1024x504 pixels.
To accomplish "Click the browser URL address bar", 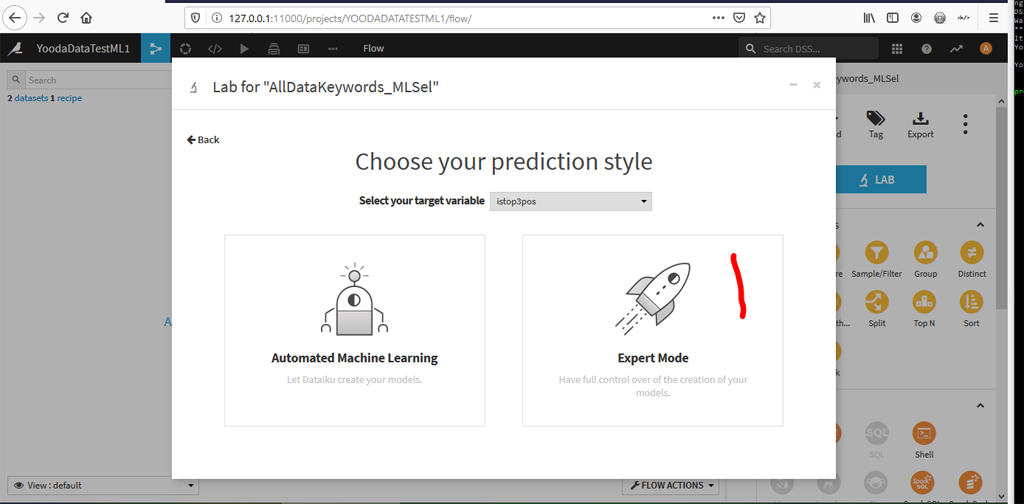I will click(x=477, y=18).
